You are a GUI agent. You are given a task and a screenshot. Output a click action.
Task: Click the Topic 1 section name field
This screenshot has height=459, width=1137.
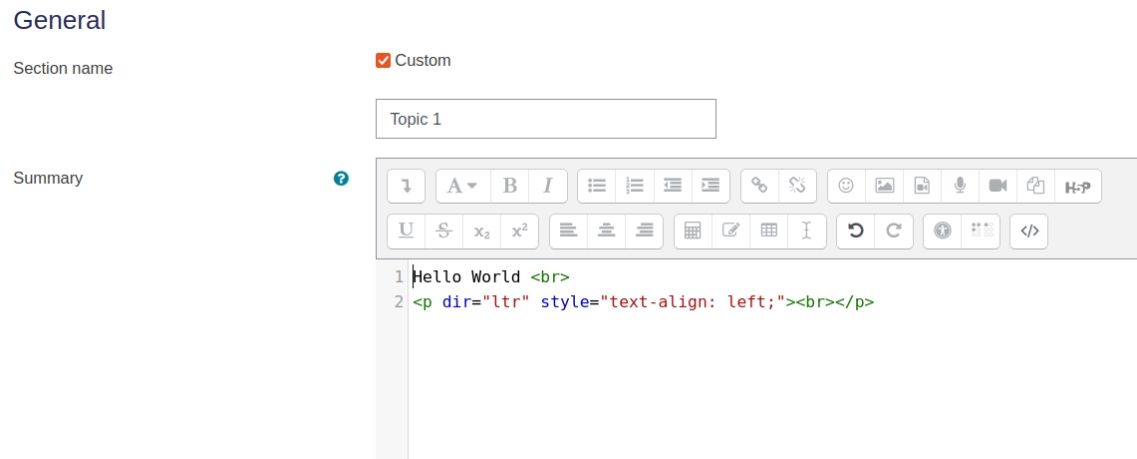pos(545,119)
